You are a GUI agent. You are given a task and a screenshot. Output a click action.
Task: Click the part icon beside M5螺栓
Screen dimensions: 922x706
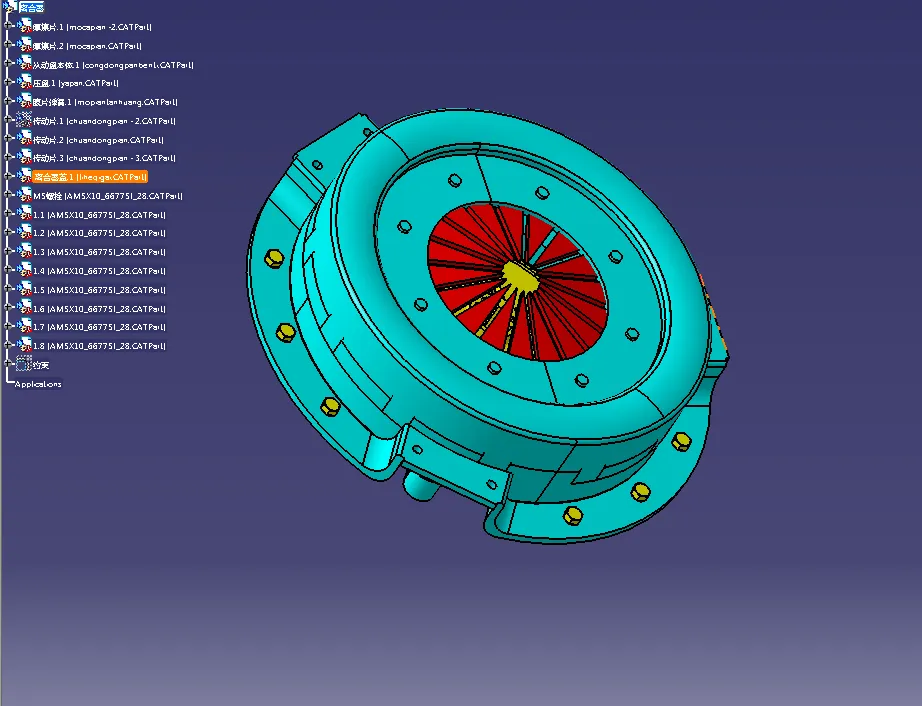point(24,195)
